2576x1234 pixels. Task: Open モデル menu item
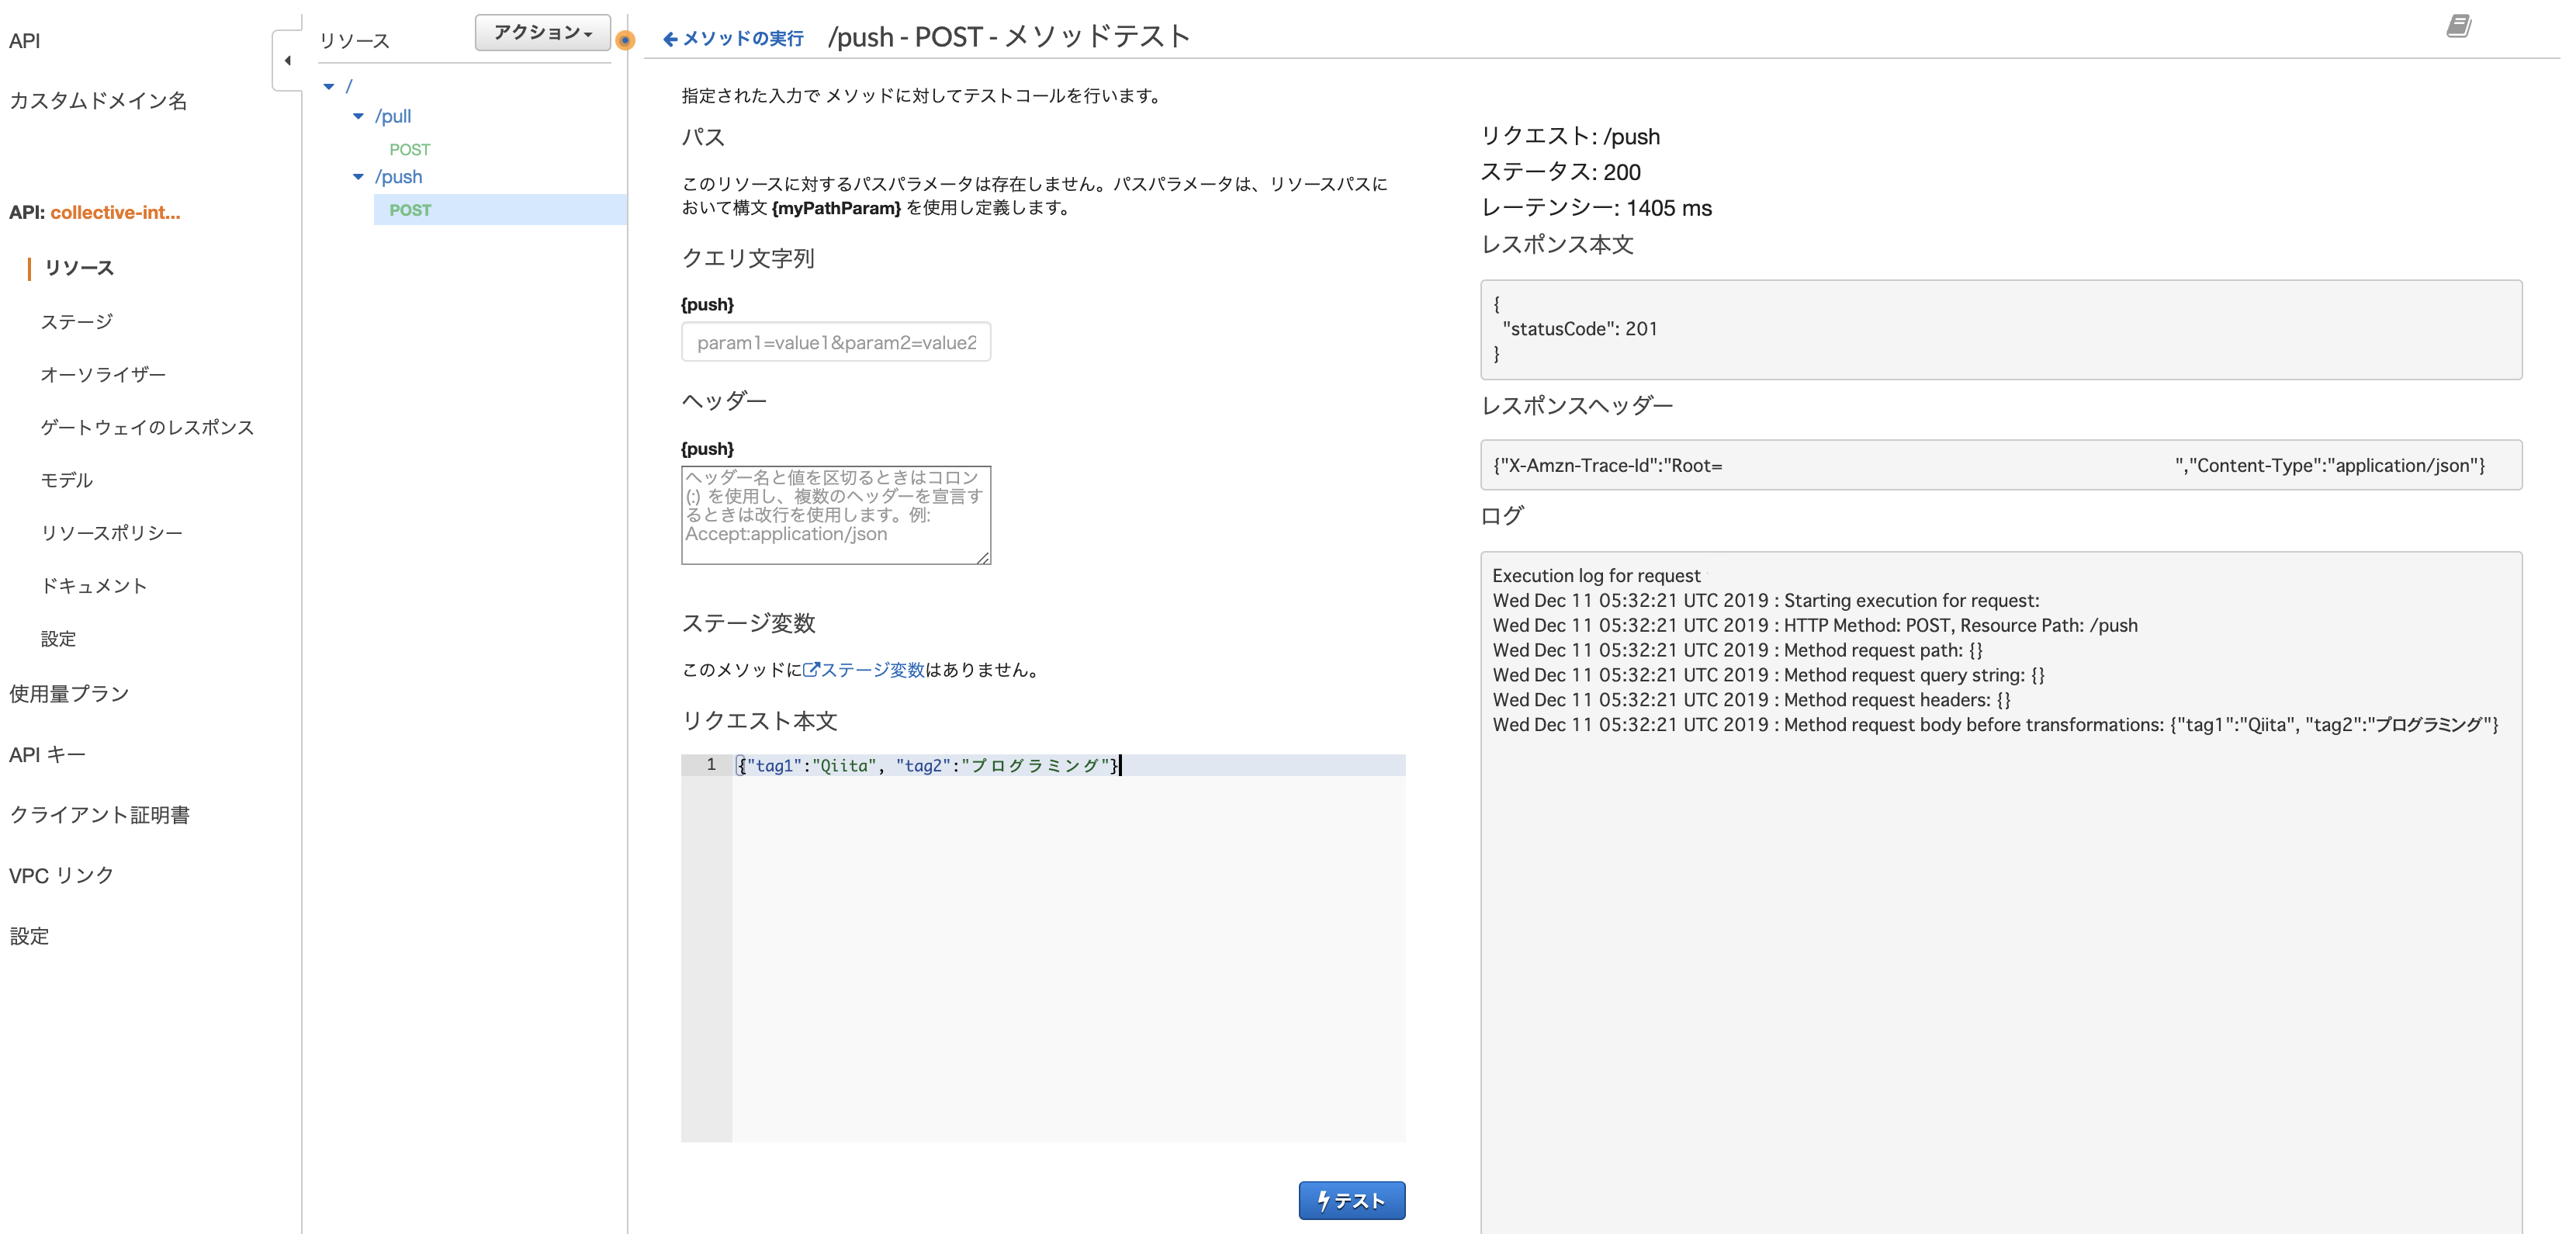[x=66, y=481]
